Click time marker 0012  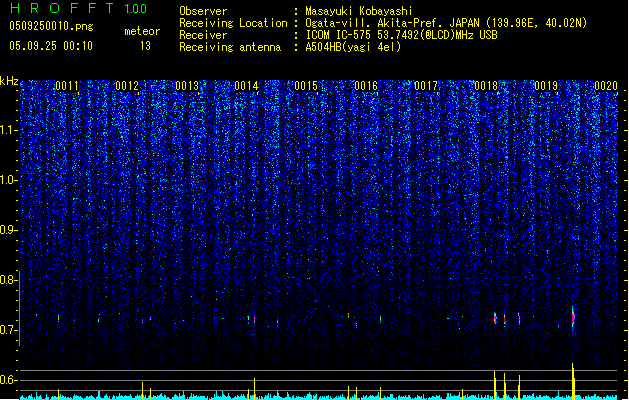(x=127, y=86)
